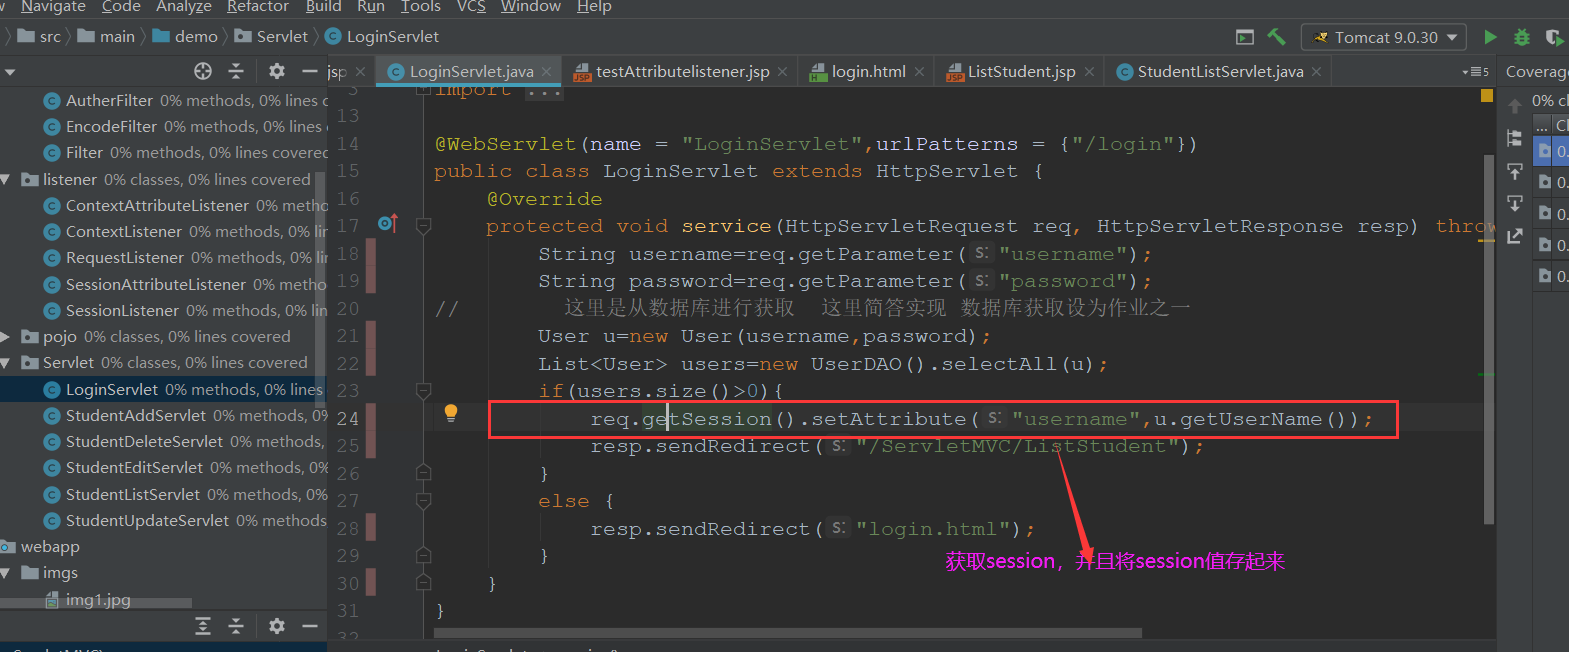1569x652 pixels.
Task: Click the Debug bug icon
Action: pos(1522,37)
